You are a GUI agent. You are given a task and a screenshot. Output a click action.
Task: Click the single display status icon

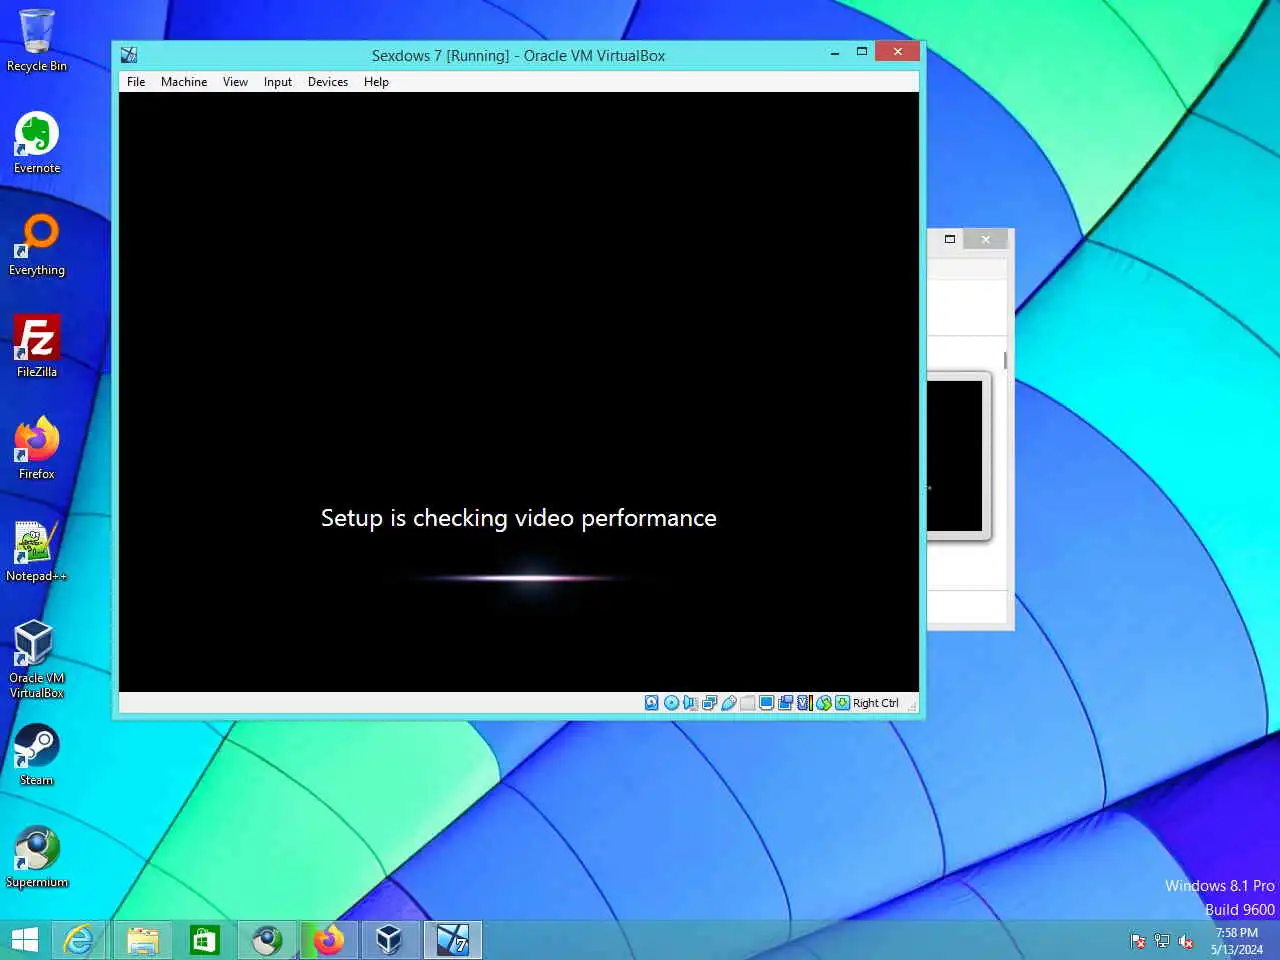tap(766, 703)
